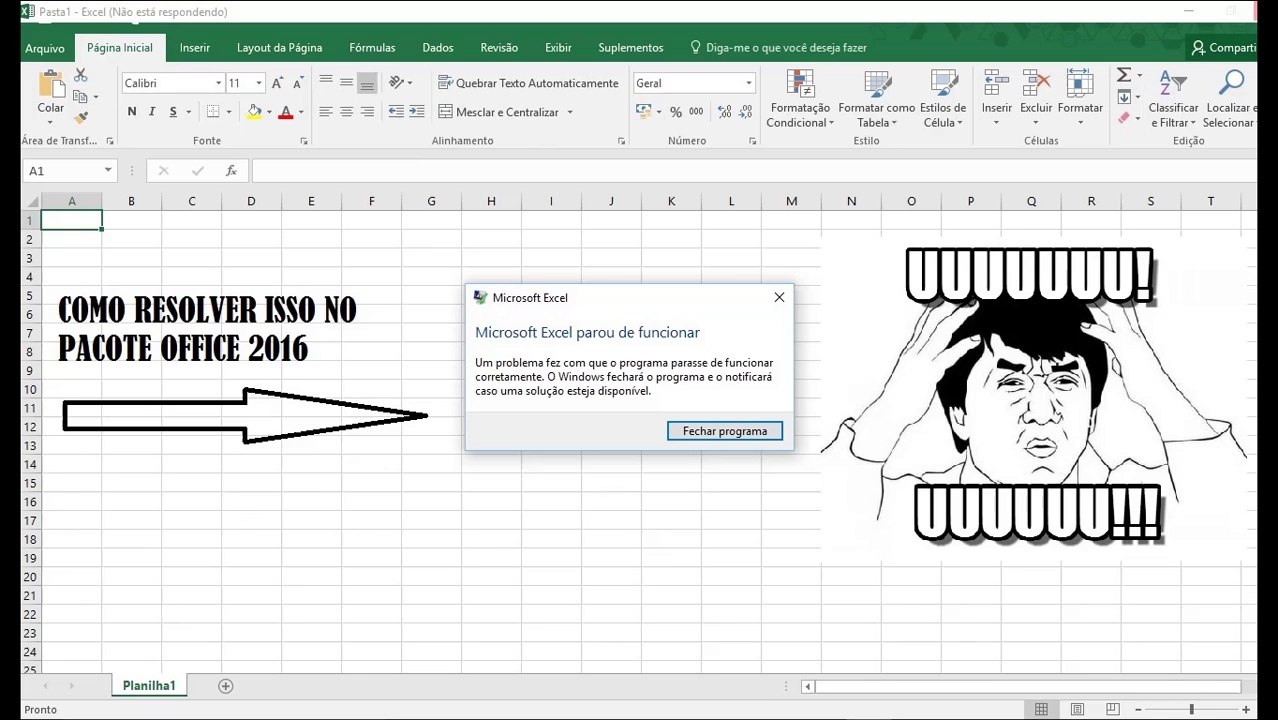This screenshot has height=720, width=1278.
Task: Click the text orientation icon
Action: [x=397, y=82]
